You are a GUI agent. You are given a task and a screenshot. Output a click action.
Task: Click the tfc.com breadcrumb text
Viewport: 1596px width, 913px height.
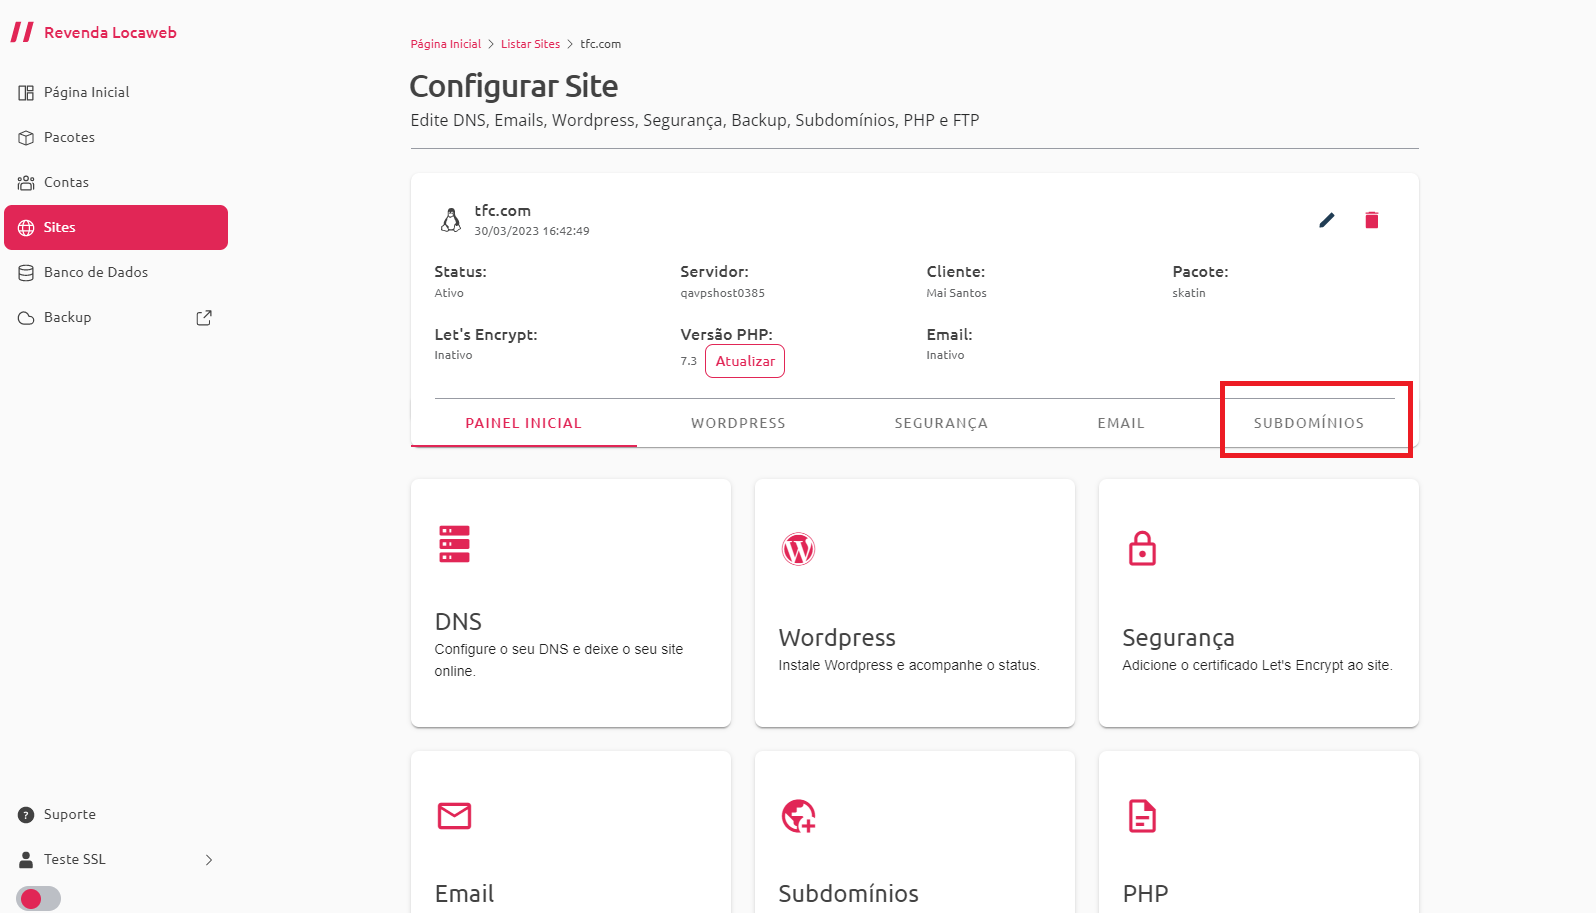click(600, 44)
